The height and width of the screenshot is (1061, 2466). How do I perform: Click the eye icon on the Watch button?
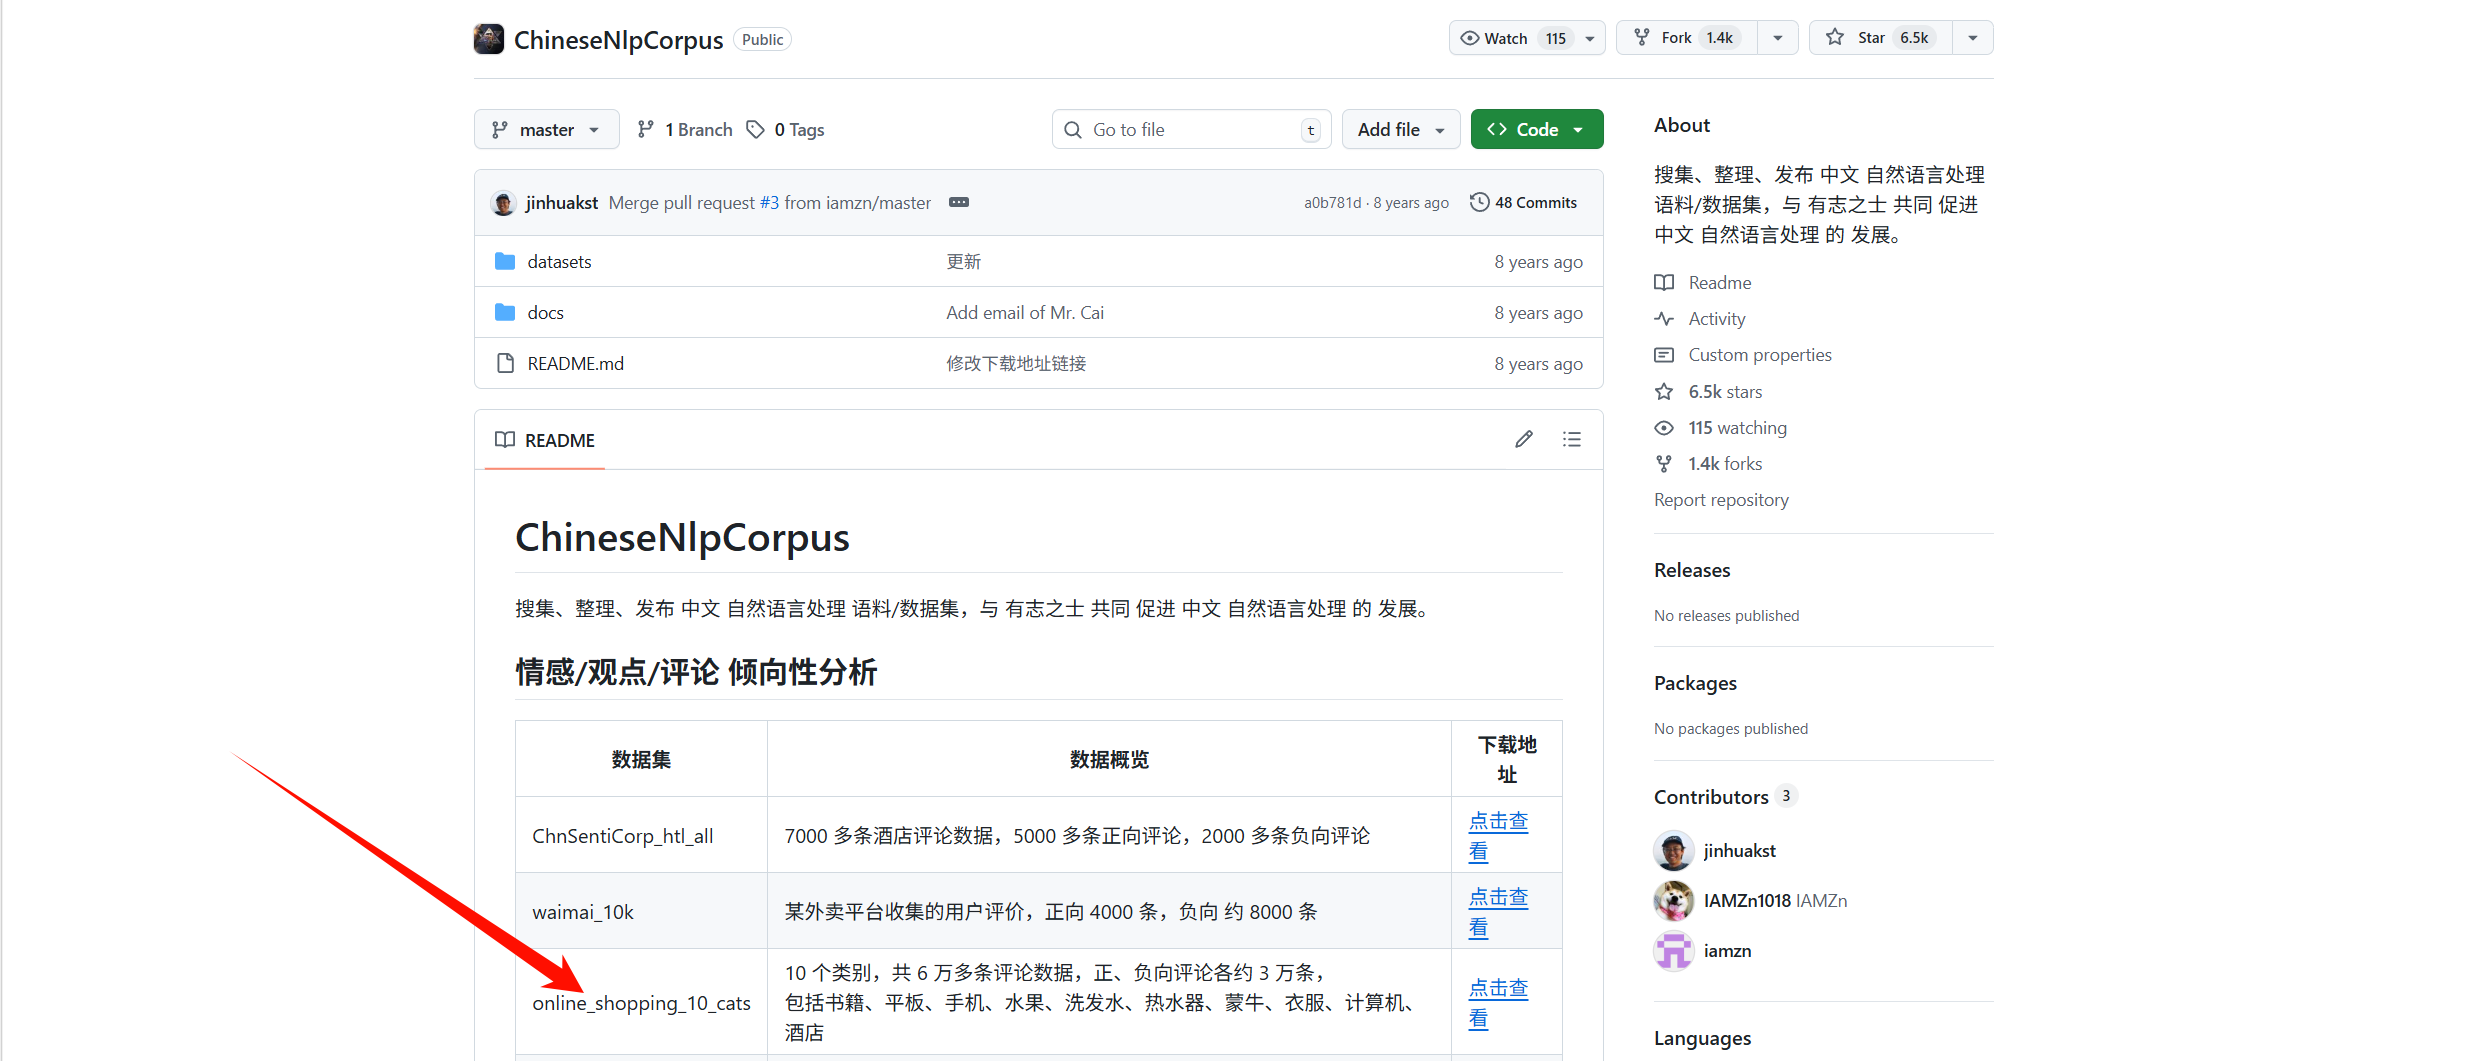click(x=1470, y=37)
